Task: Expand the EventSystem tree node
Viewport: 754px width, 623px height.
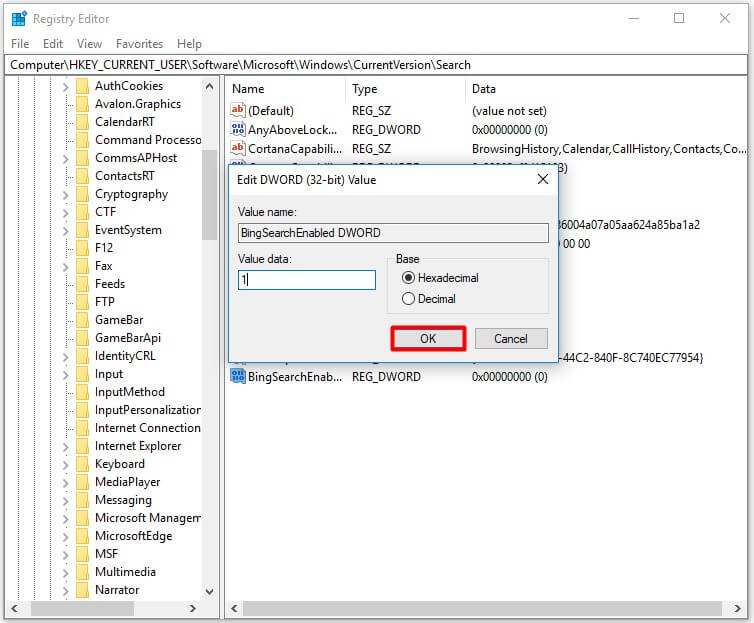Action: [x=66, y=231]
